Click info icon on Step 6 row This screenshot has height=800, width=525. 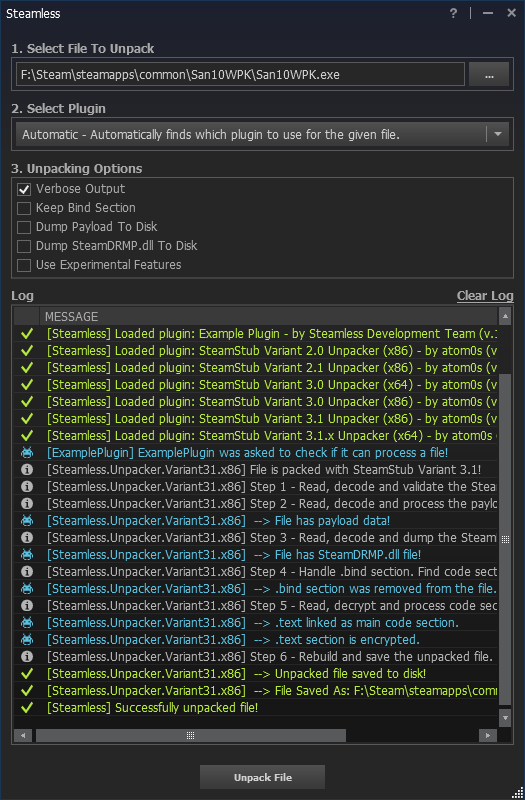(x=27, y=657)
